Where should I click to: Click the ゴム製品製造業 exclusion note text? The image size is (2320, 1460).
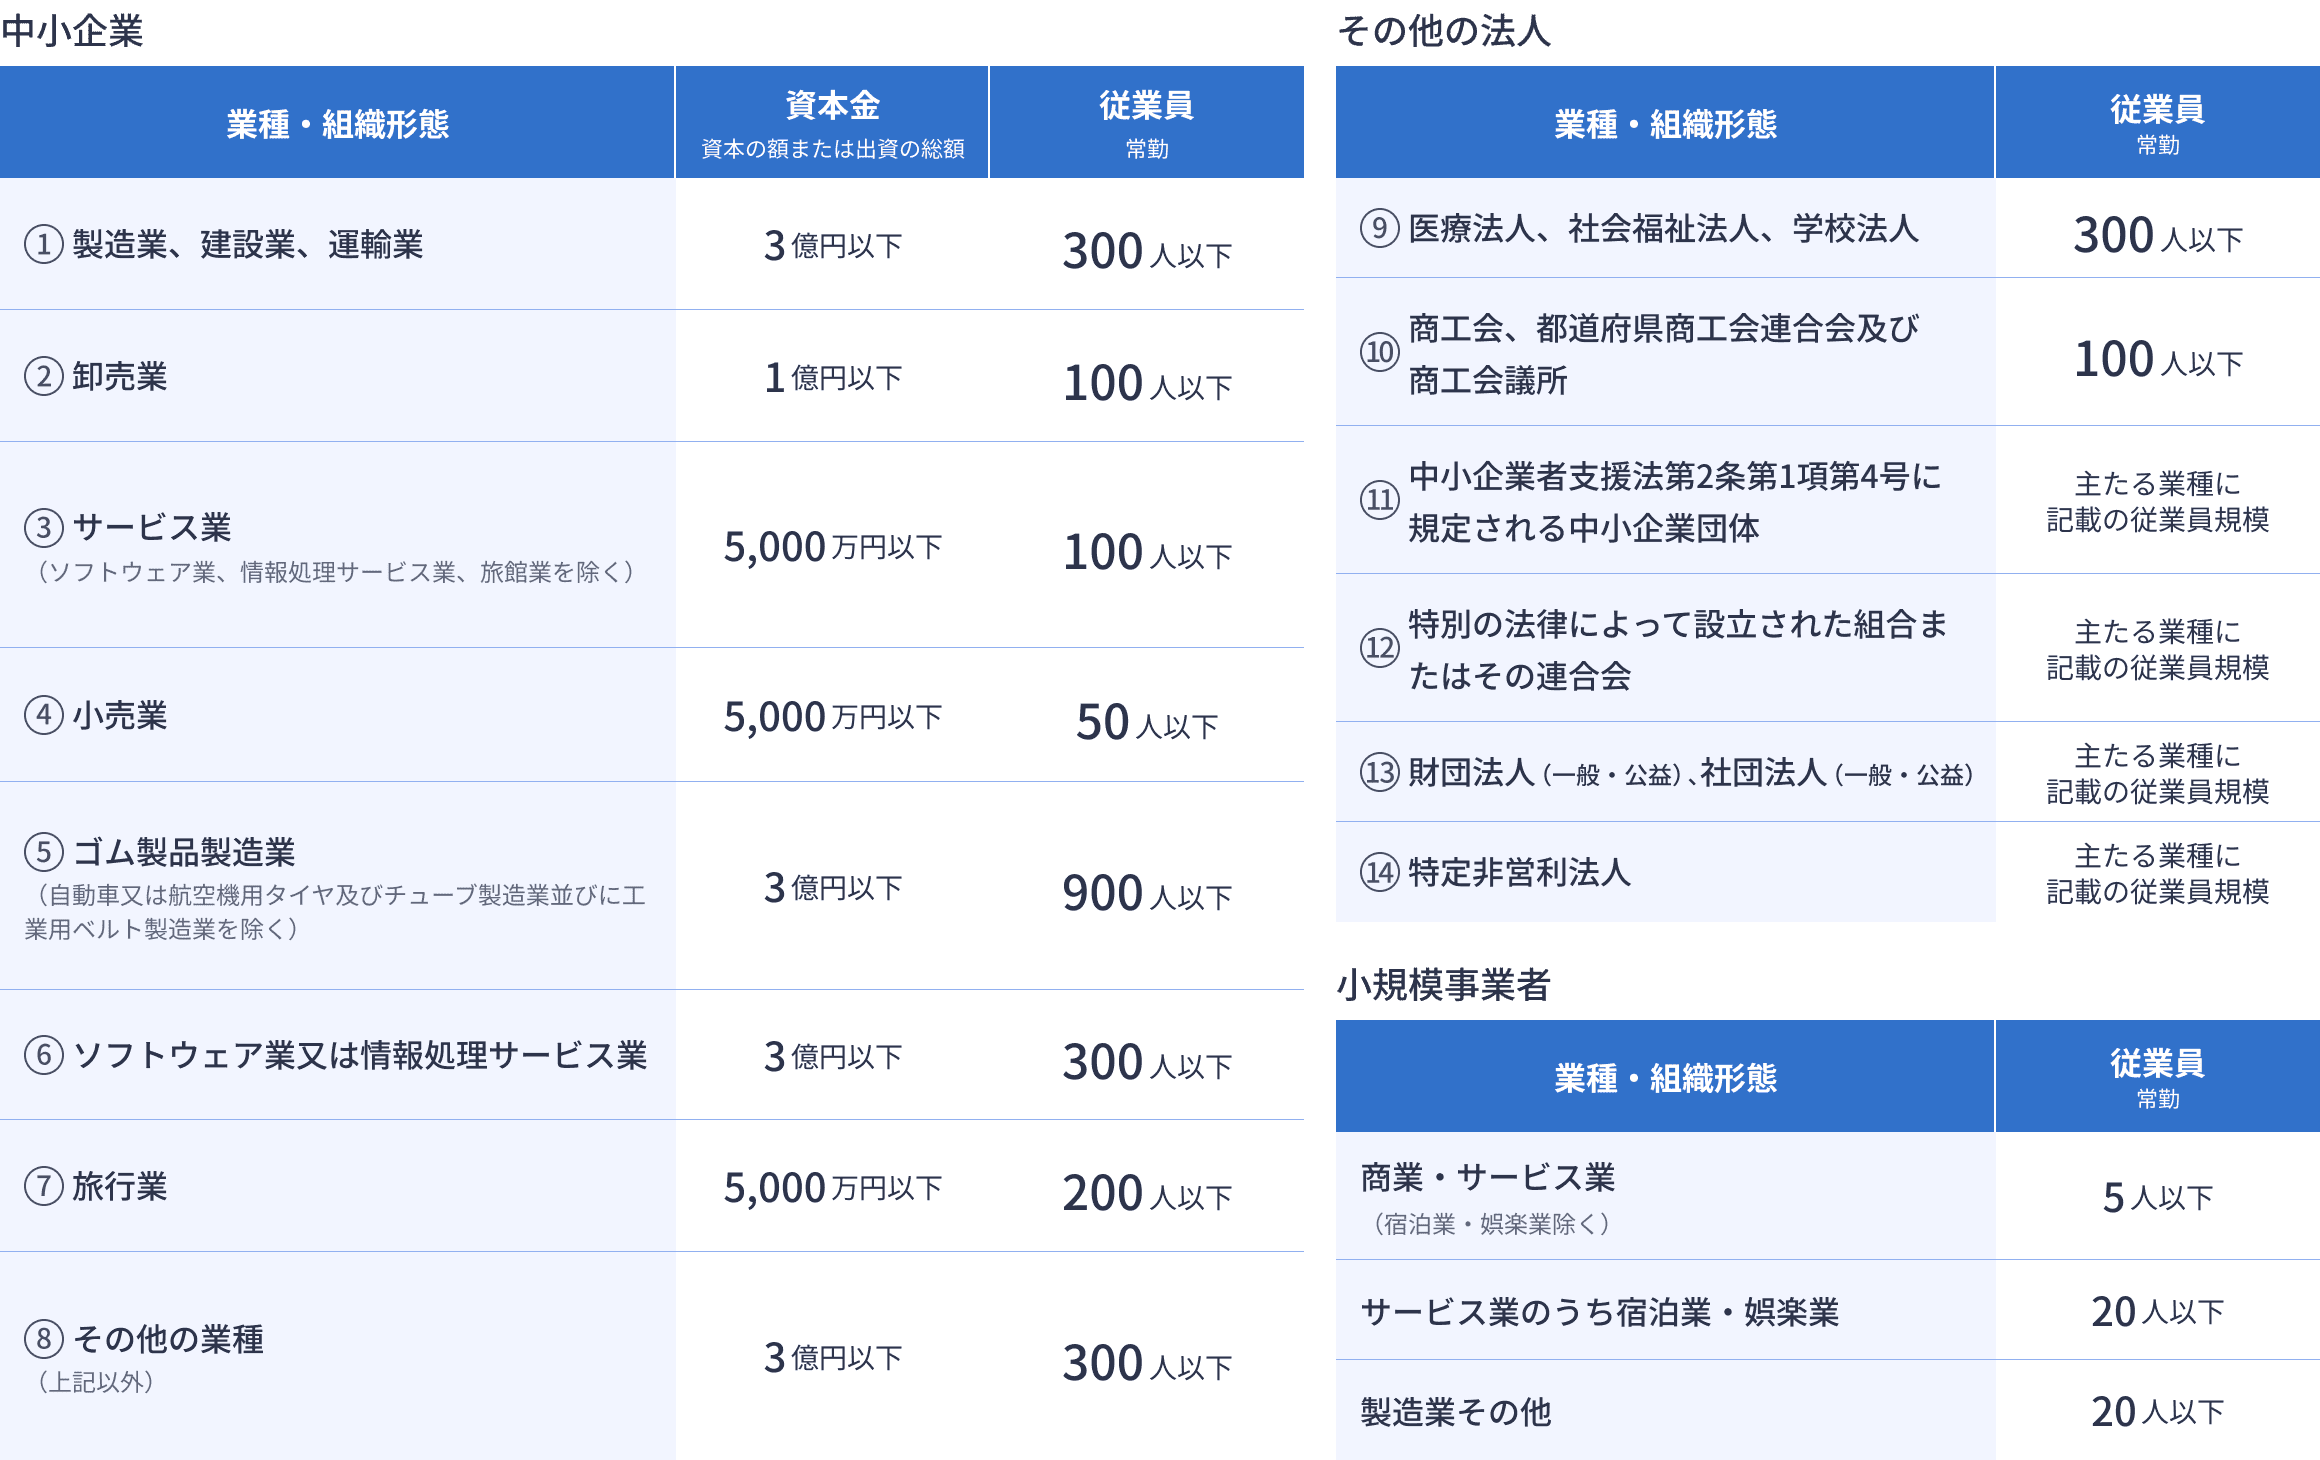(x=335, y=911)
